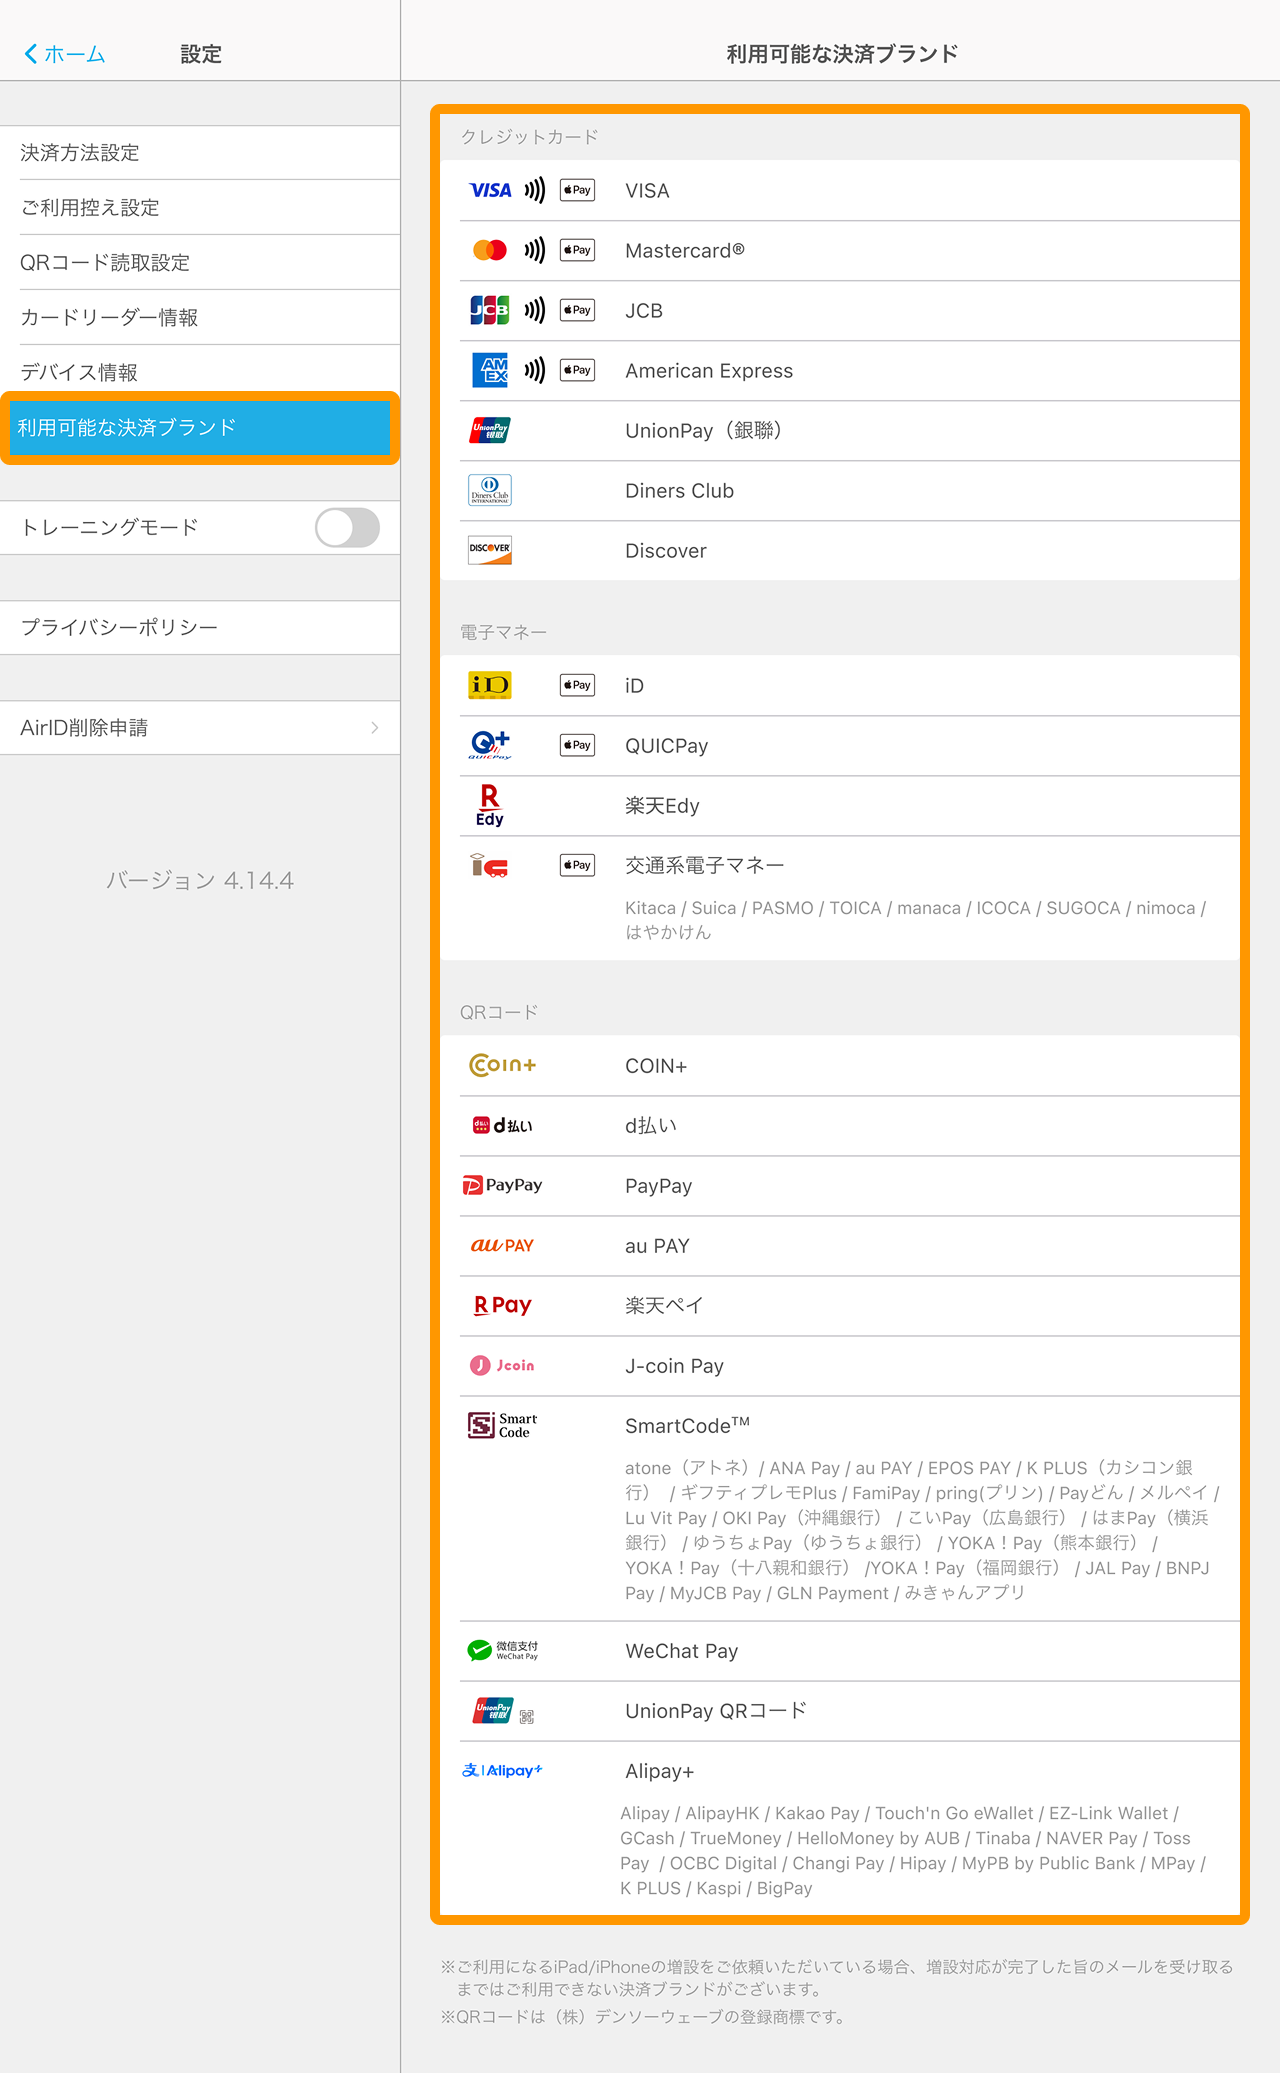Open 決済方法設定 settings
Screen dimensions: 1280x2073
click(x=200, y=153)
